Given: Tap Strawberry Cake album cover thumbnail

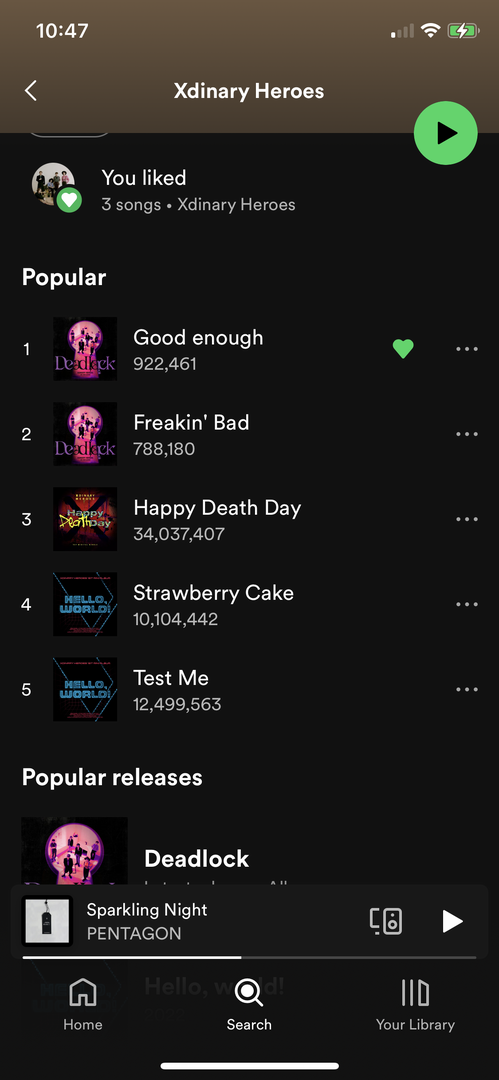Looking at the screenshot, I should (85, 604).
